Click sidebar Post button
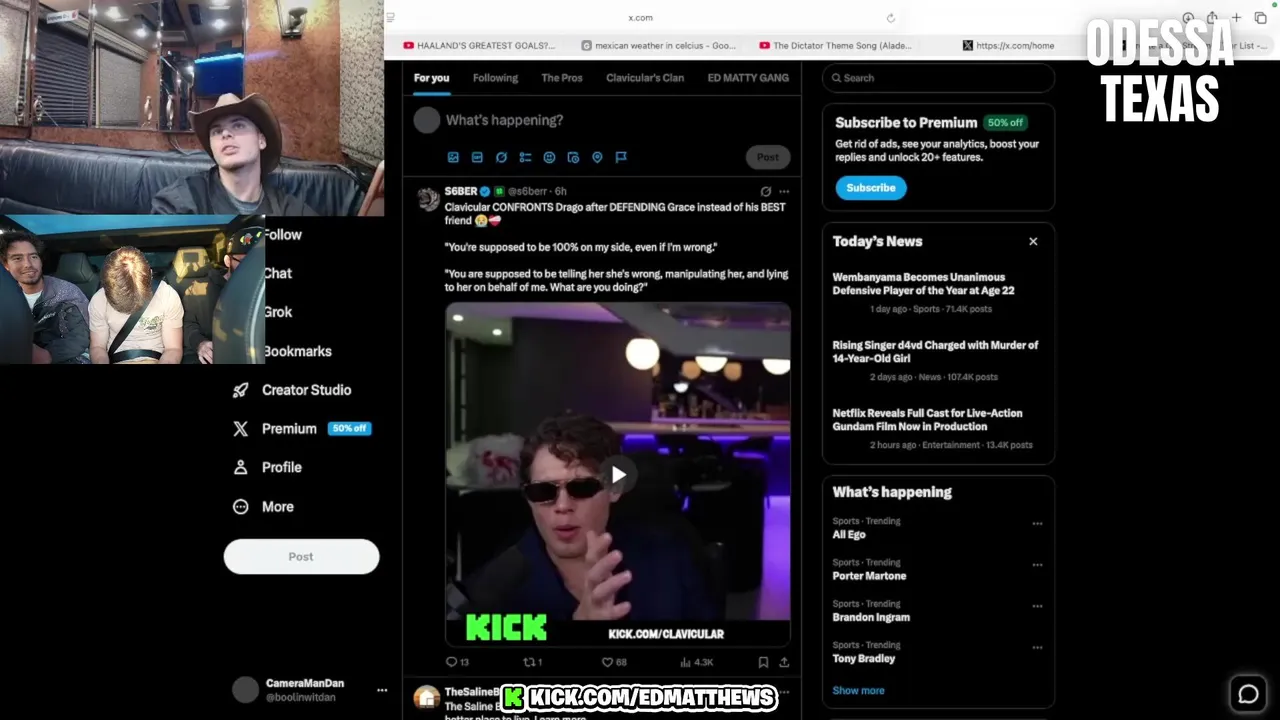 [x=301, y=557]
